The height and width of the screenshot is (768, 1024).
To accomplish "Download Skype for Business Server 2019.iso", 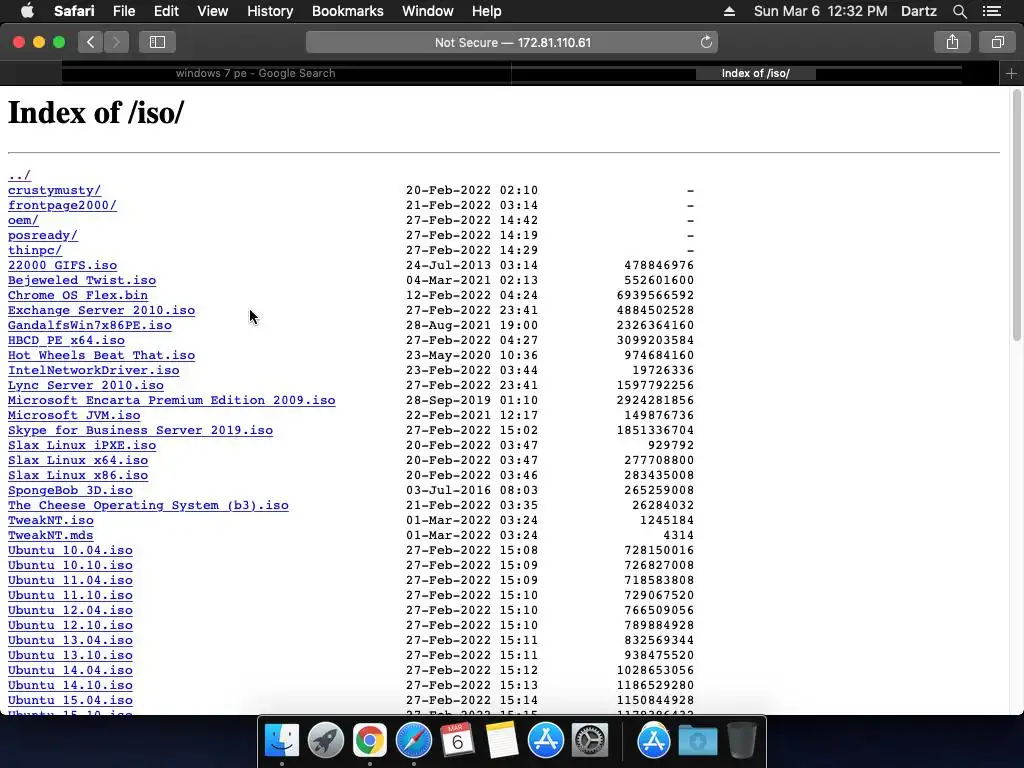I will coord(140,430).
